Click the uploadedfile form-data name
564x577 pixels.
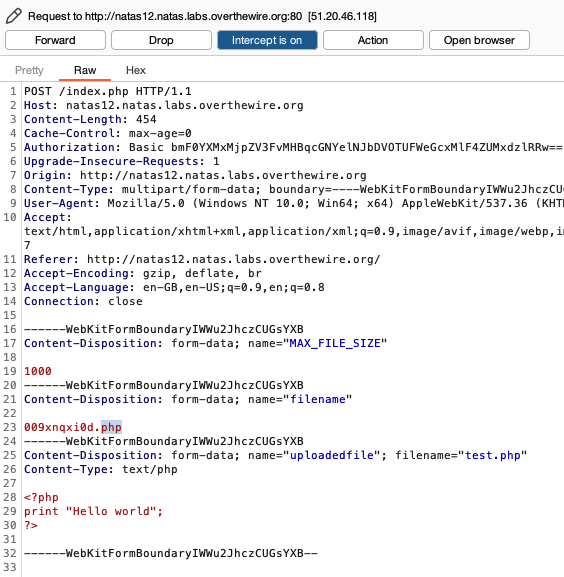pos(331,455)
